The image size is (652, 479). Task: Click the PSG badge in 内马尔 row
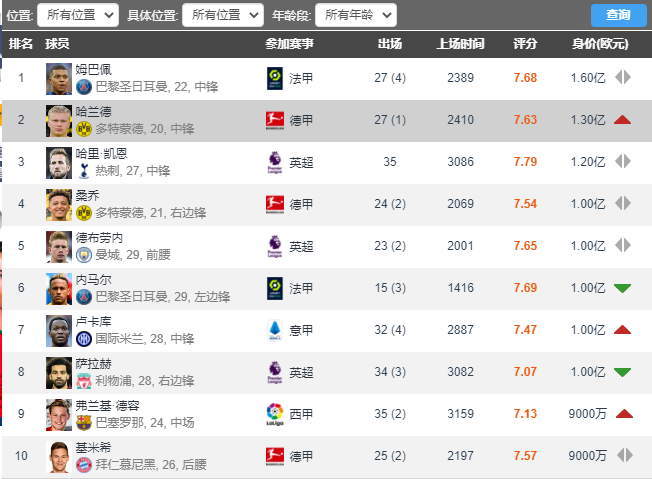pyautogui.click(x=84, y=297)
